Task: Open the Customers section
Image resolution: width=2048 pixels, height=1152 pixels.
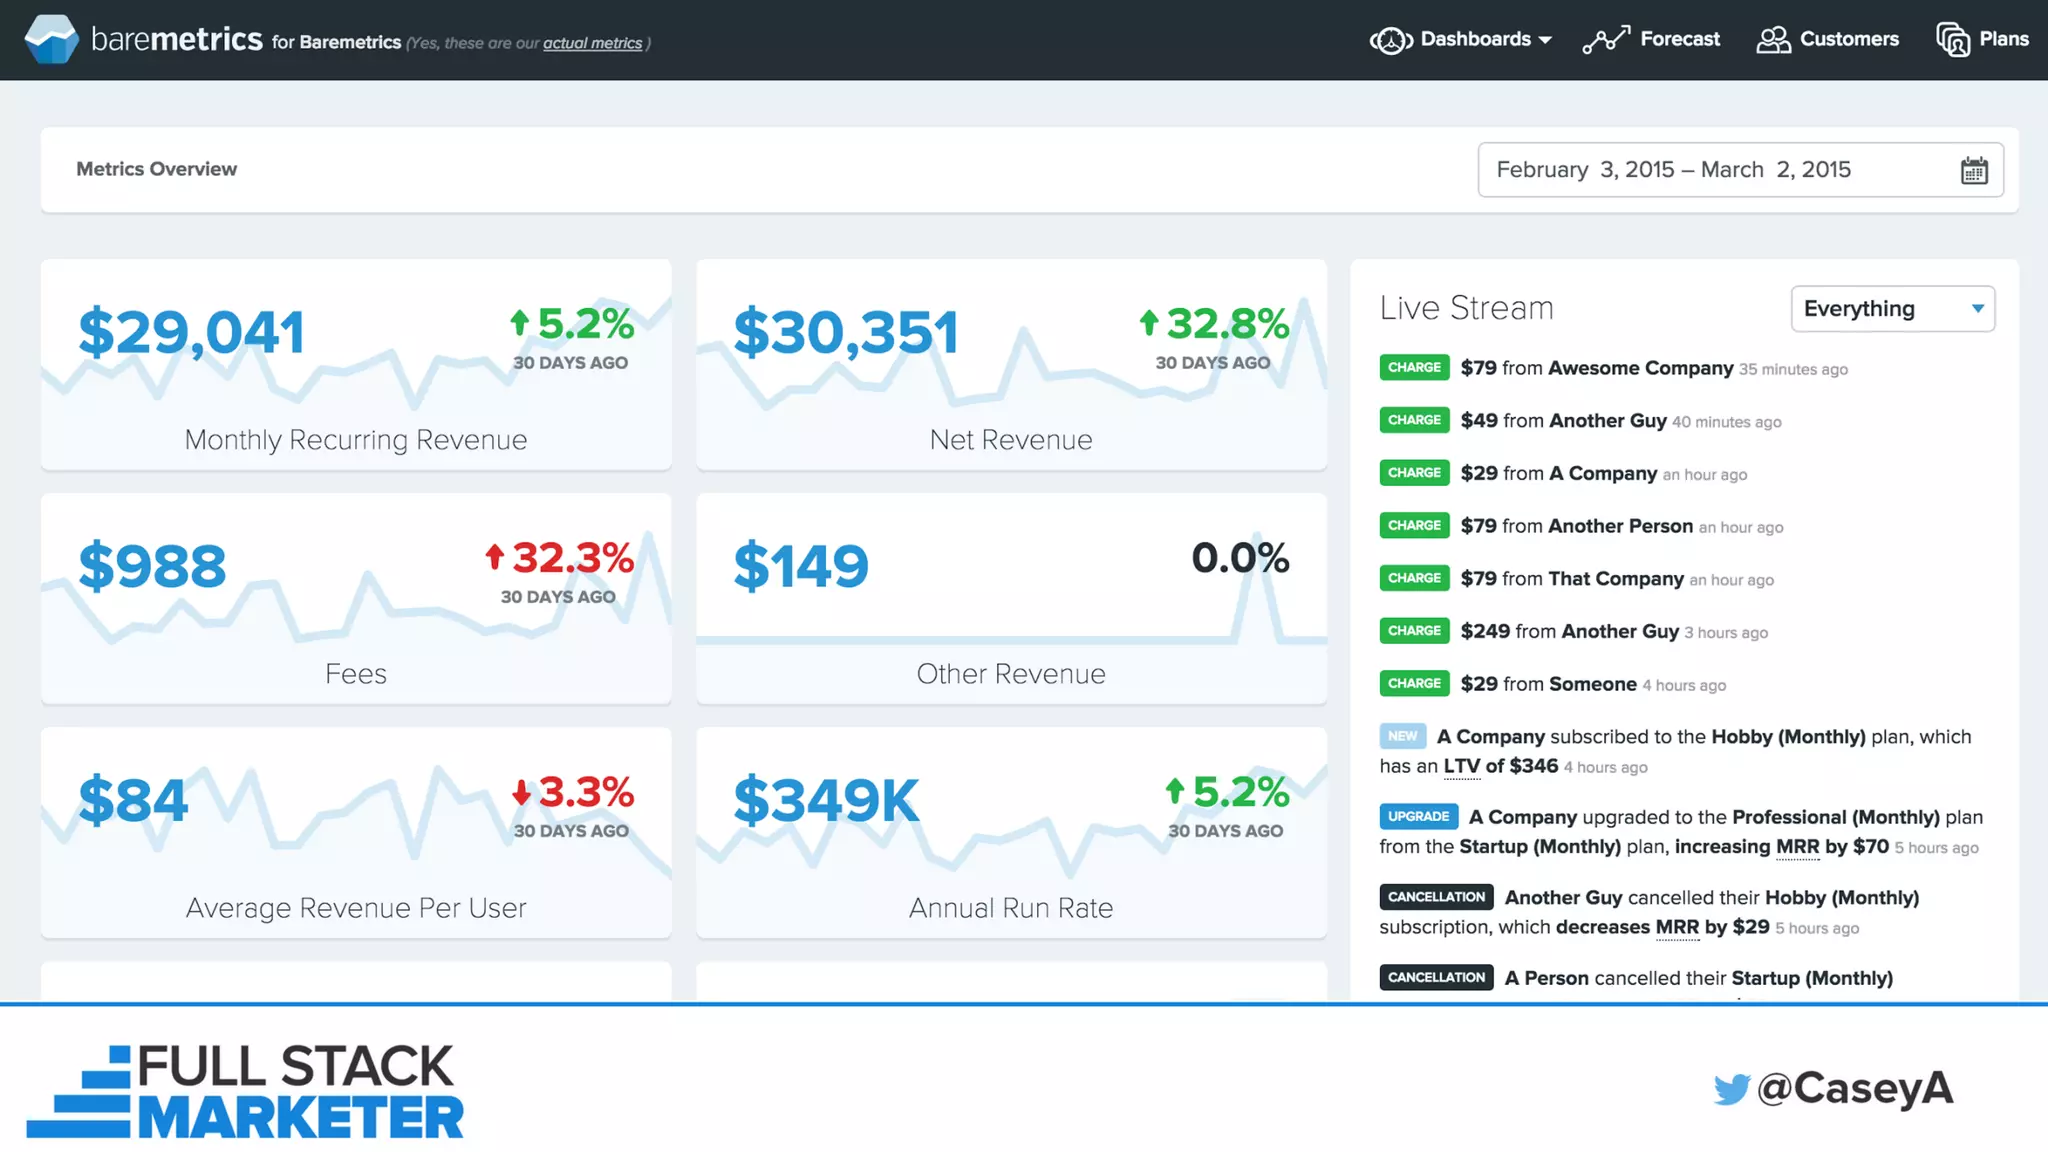Action: click(1849, 39)
